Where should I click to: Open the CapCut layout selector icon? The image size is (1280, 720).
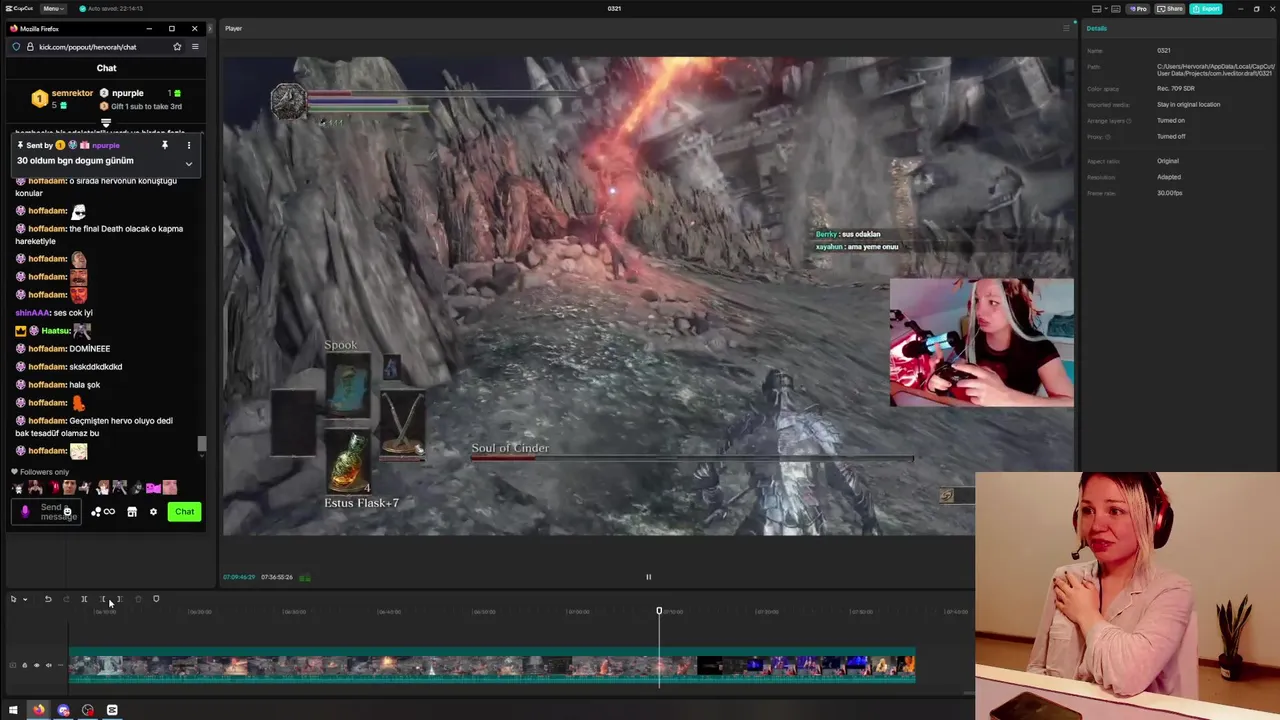click(1097, 8)
